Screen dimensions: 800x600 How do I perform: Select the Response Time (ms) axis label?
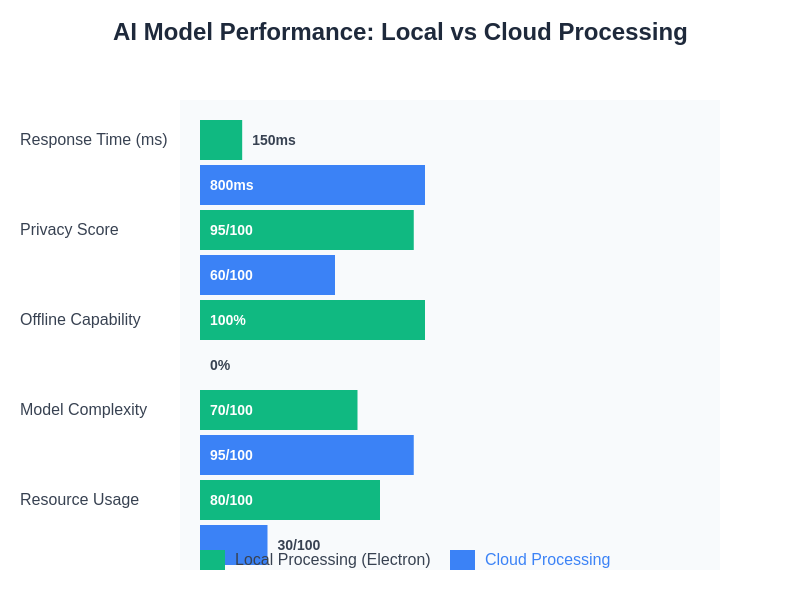94,140
